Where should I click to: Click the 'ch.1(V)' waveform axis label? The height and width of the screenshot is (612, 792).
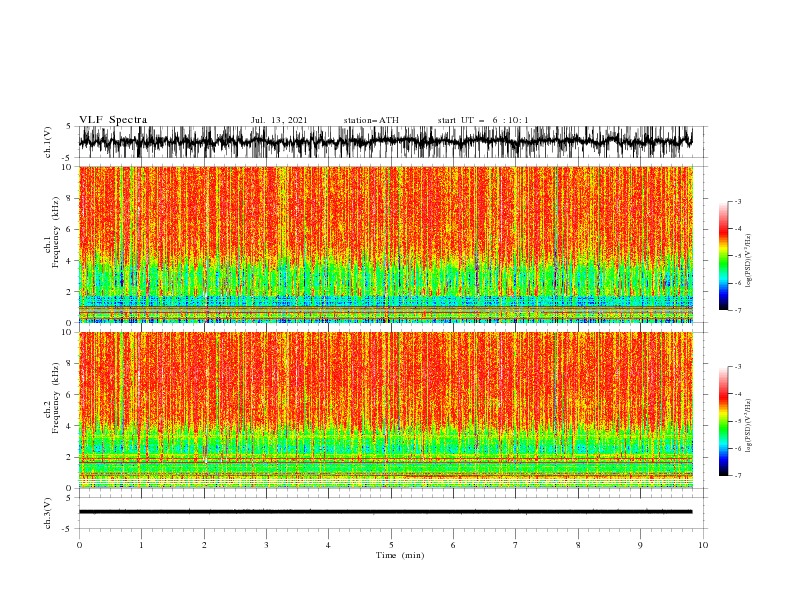tap(48, 142)
